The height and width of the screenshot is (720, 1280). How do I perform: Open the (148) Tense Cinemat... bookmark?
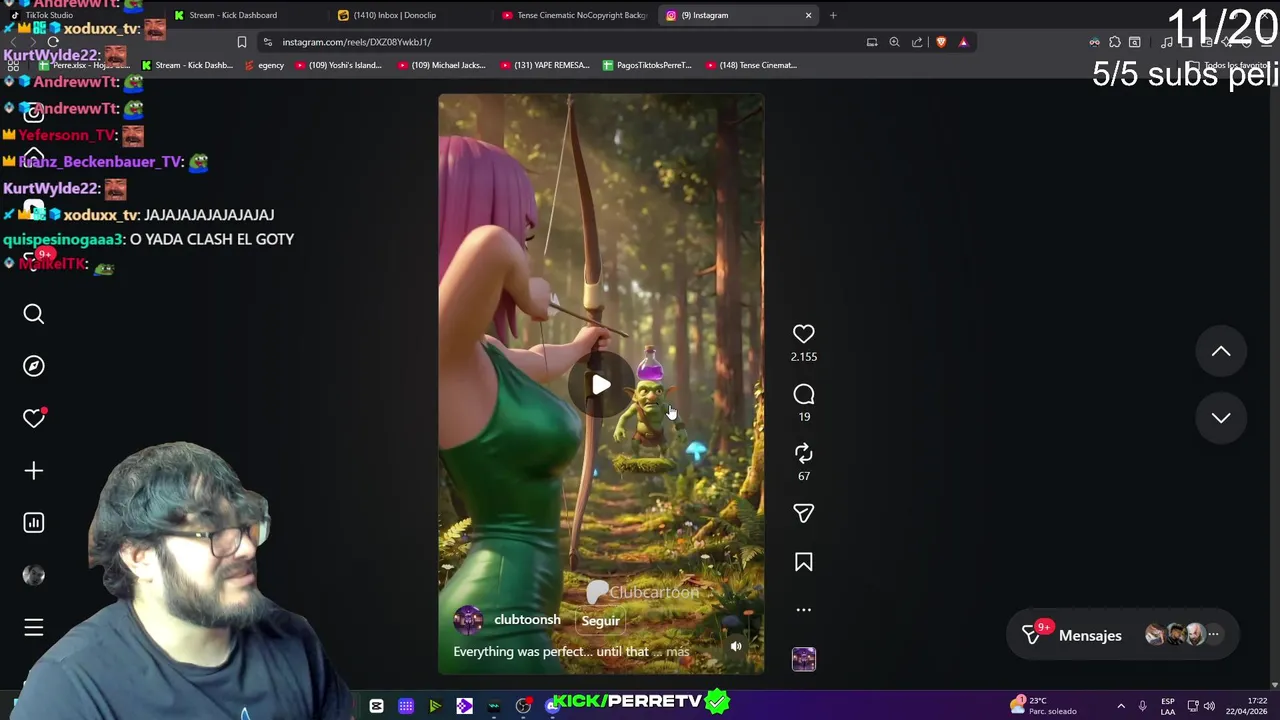[x=751, y=65]
